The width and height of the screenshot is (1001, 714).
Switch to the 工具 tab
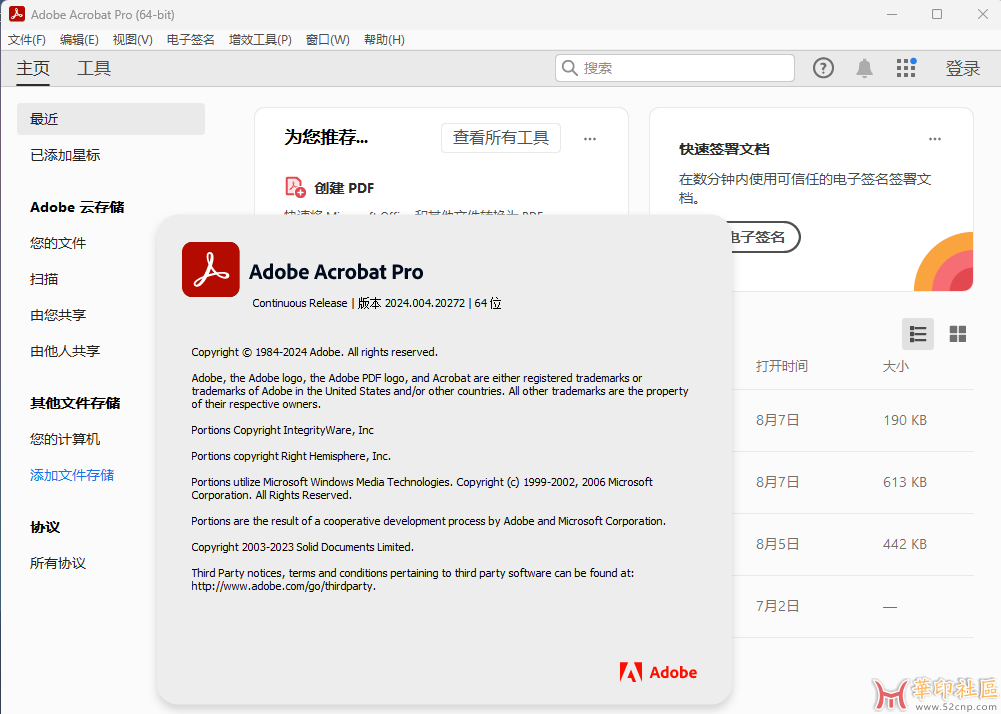(x=94, y=68)
